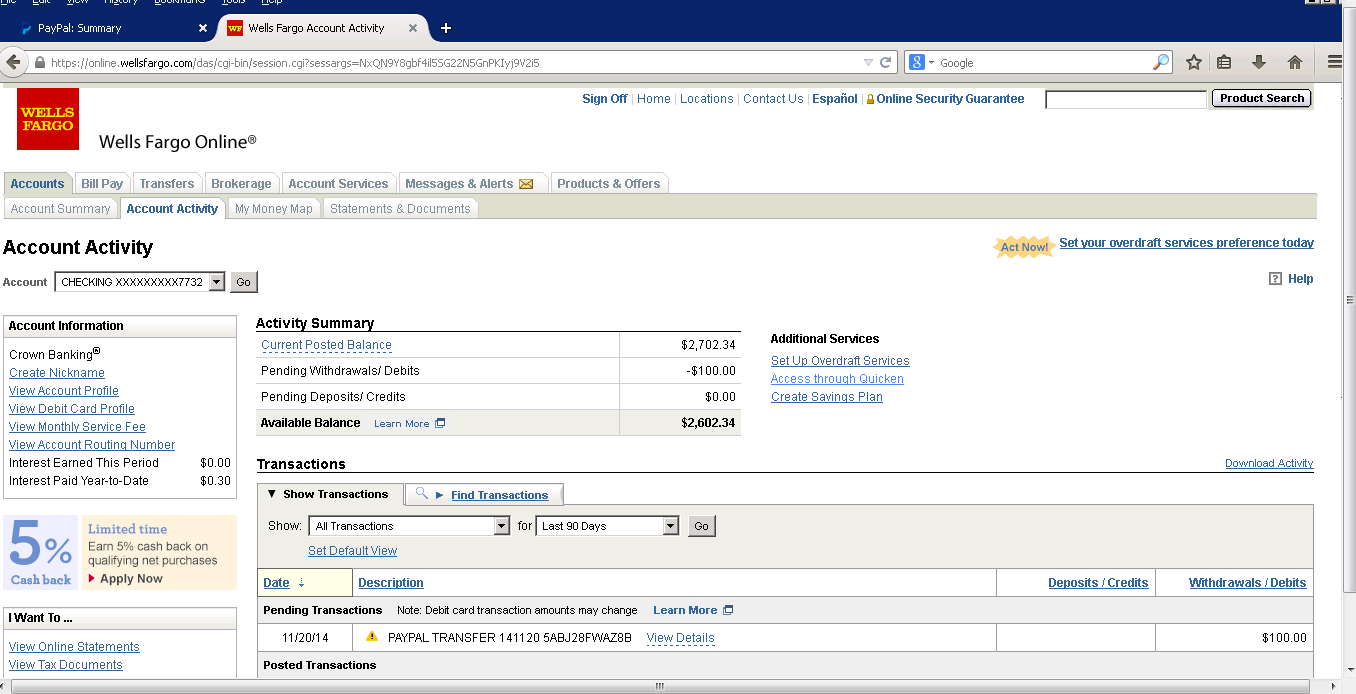Viewport: 1356px width, 694px height.
Task: Open the browser hamburger menu
Action: click(x=1335, y=62)
